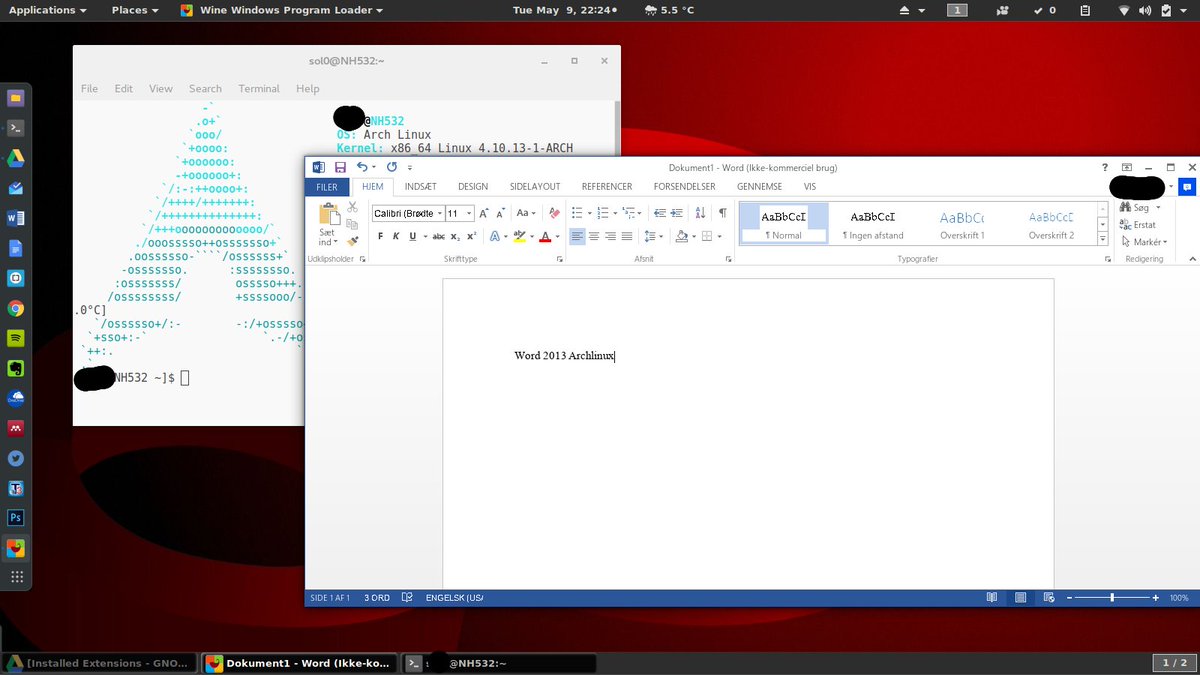Switch to the DESIGN tab
The image size is (1200, 675).
[x=473, y=187]
